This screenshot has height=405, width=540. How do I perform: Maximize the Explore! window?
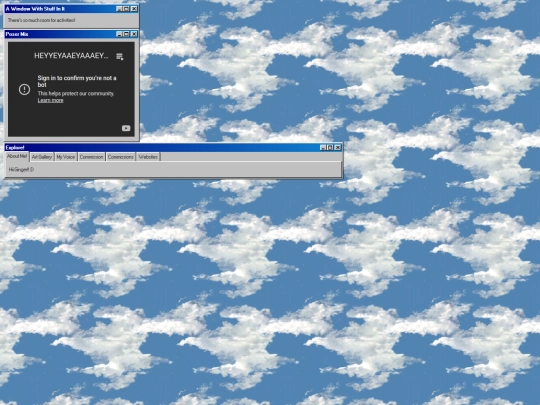[330, 147]
